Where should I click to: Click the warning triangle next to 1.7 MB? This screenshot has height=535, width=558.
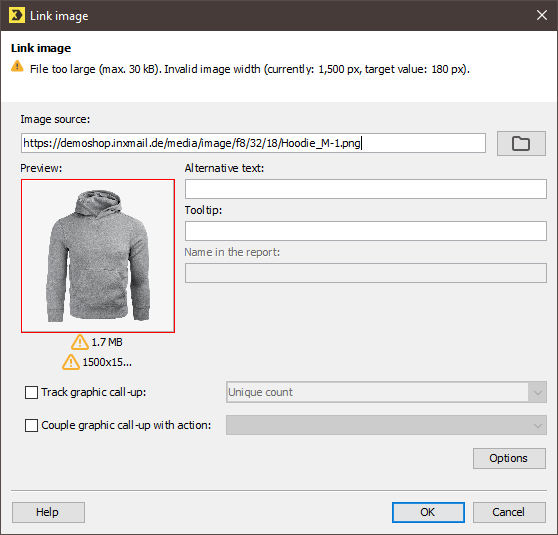(79, 342)
